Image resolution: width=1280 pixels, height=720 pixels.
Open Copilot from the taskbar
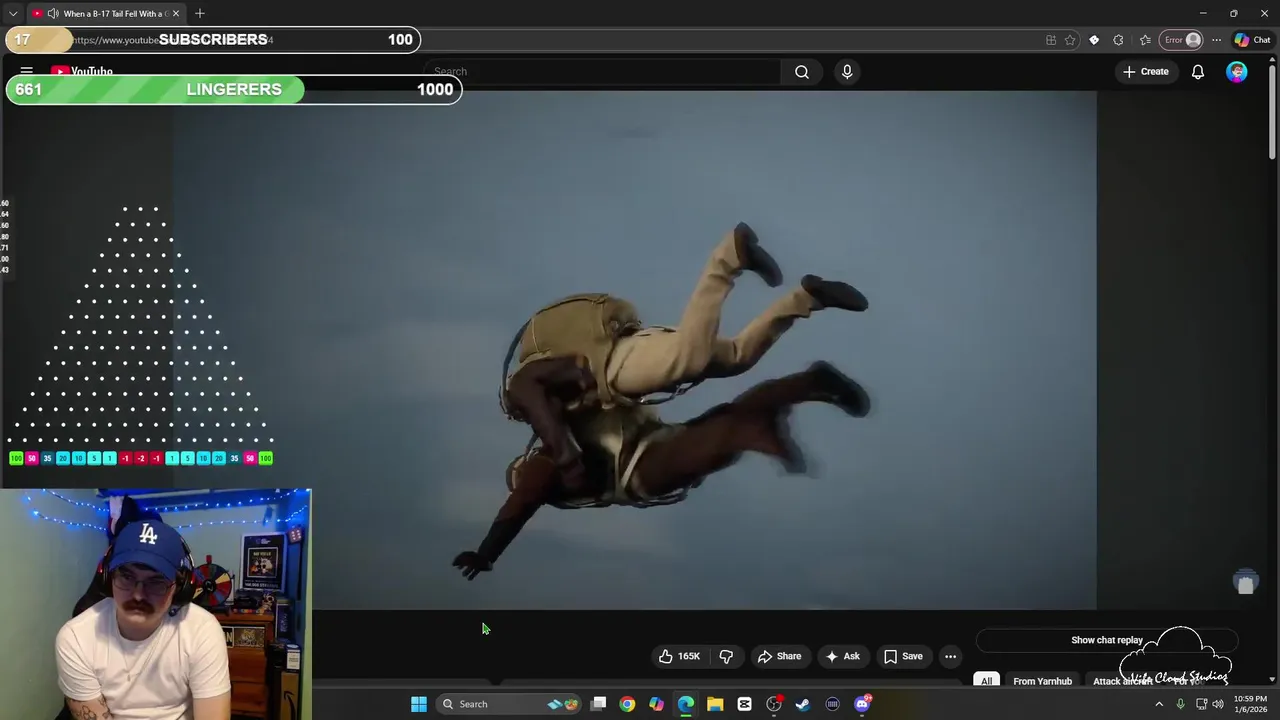click(x=656, y=704)
